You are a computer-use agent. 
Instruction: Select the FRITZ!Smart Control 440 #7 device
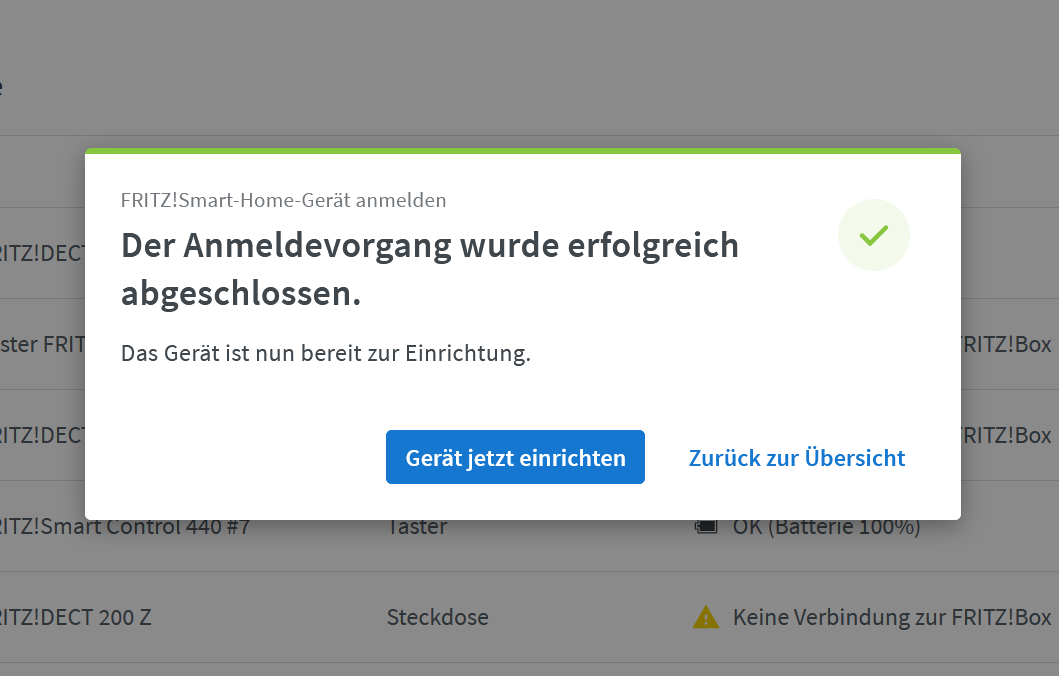[x=125, y=528]
